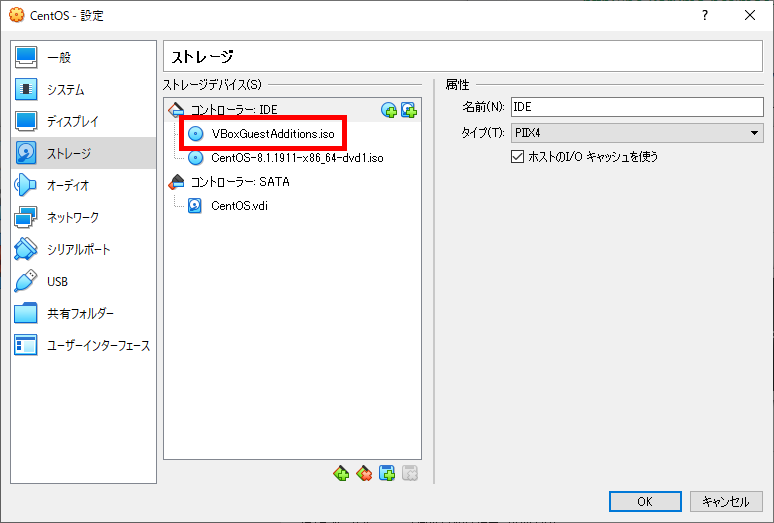The width and height of the screenshot is (774, 523).
Task: Click the 名前(N) name input field
Action: point(637,107)
